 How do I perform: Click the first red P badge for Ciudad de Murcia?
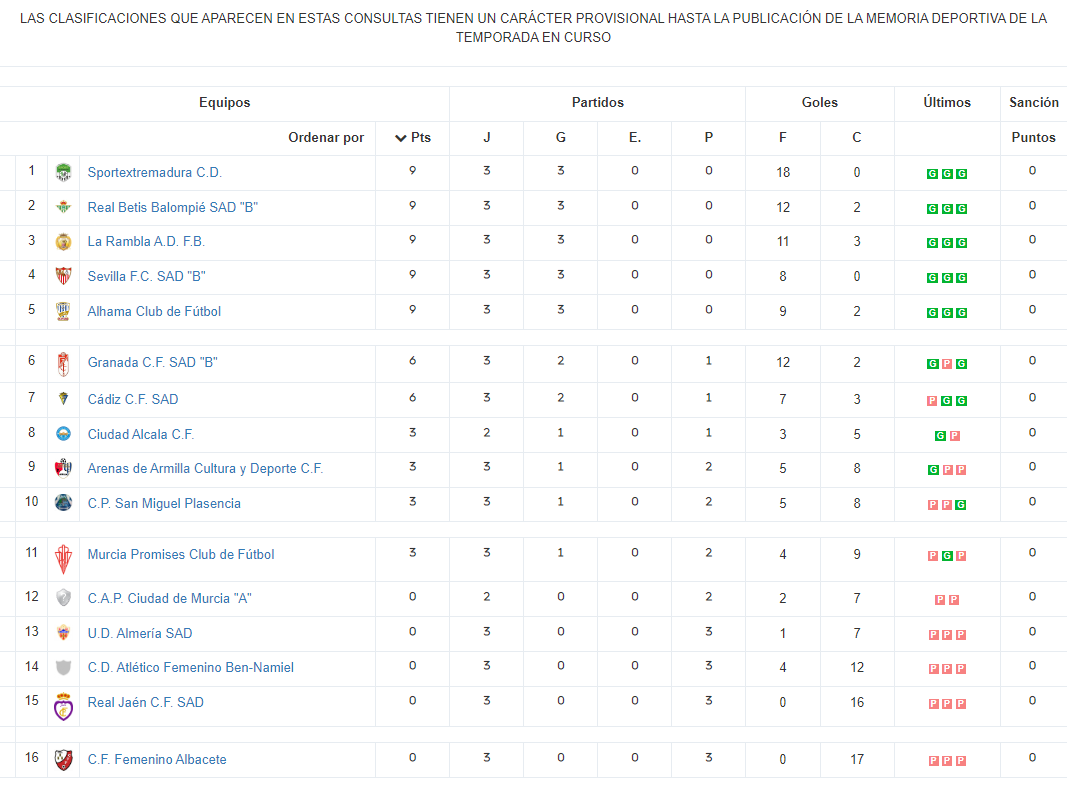940,600
